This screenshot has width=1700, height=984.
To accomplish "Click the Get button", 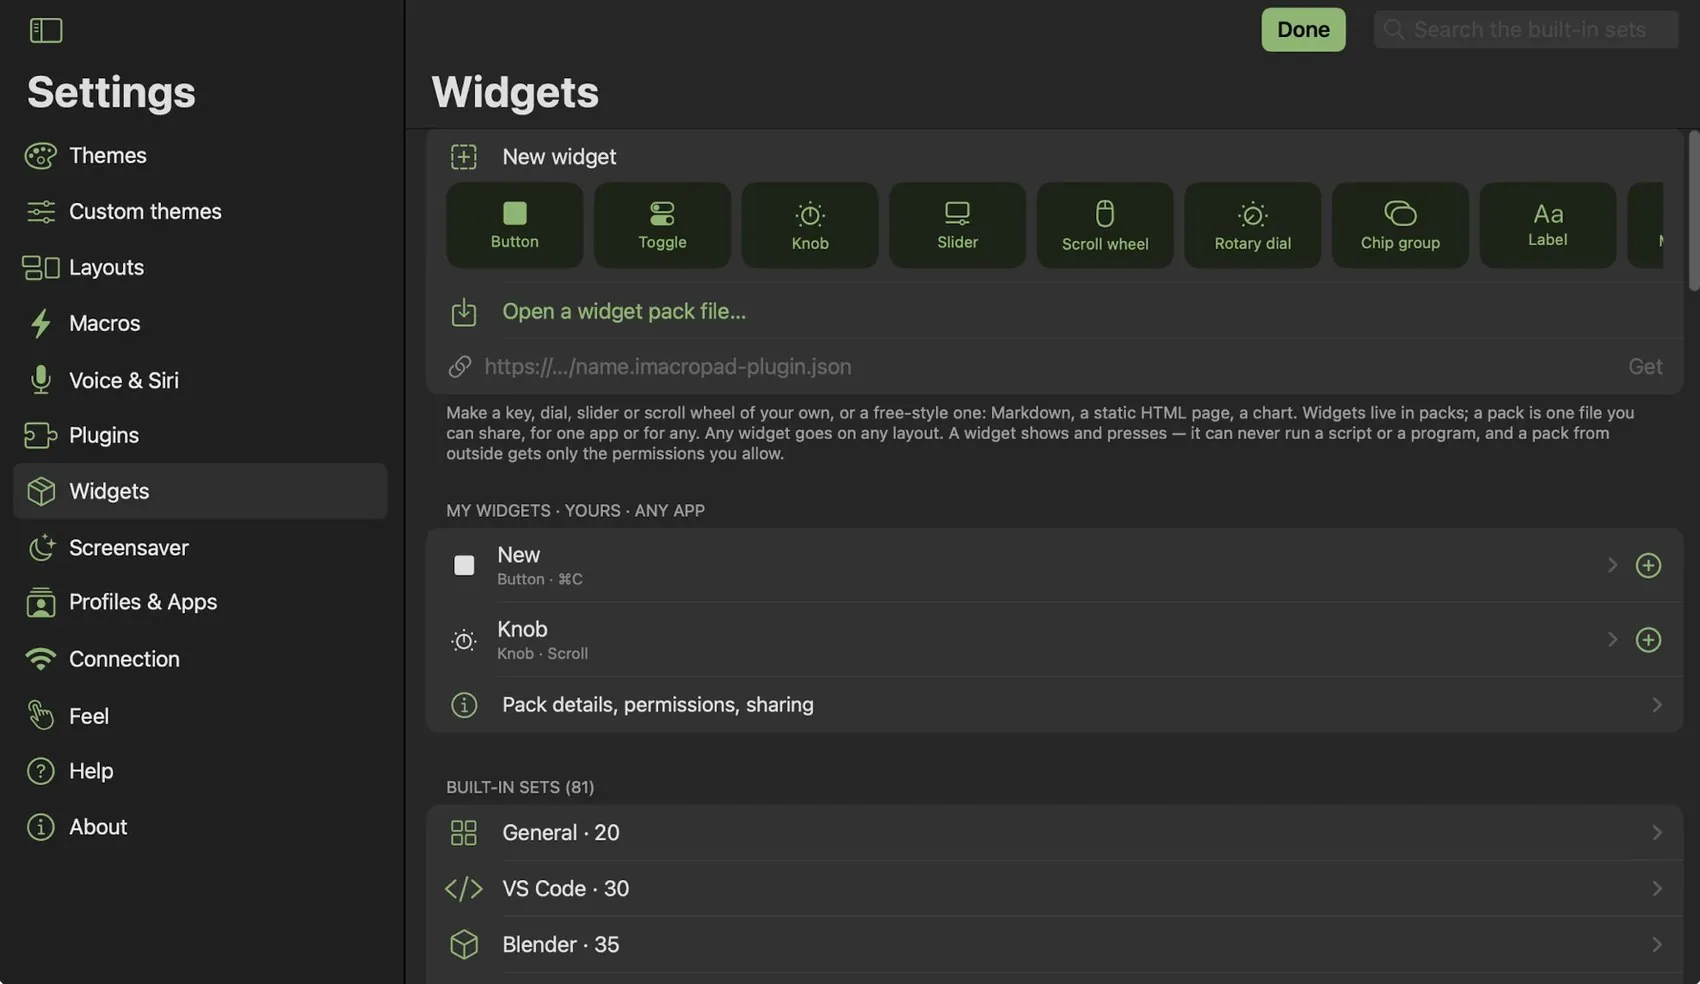I will [1645, 366].
